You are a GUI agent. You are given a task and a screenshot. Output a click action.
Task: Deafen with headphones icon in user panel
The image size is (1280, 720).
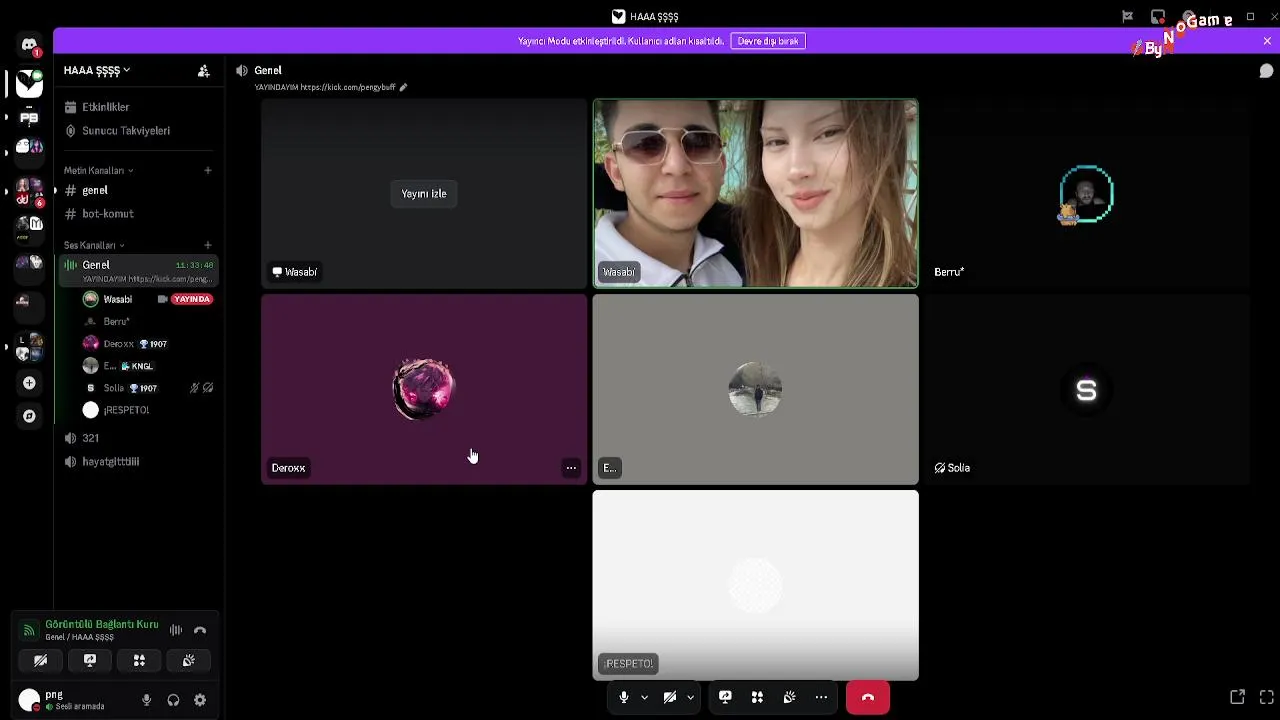pyautogui.click(x=173, y=701)
